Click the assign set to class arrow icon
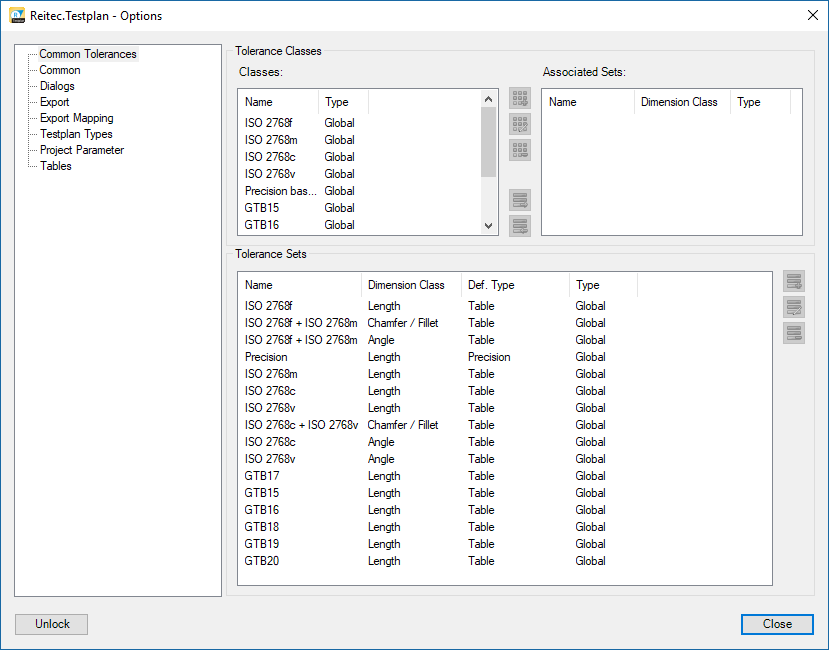 (x=520, y=200)
